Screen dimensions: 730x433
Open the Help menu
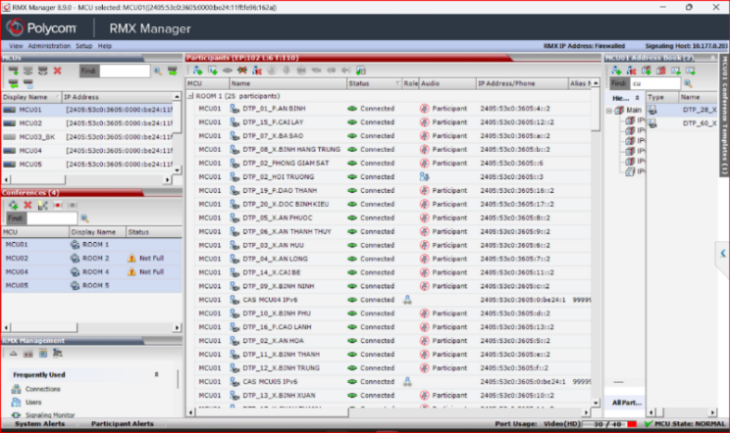tap(105, 46)
